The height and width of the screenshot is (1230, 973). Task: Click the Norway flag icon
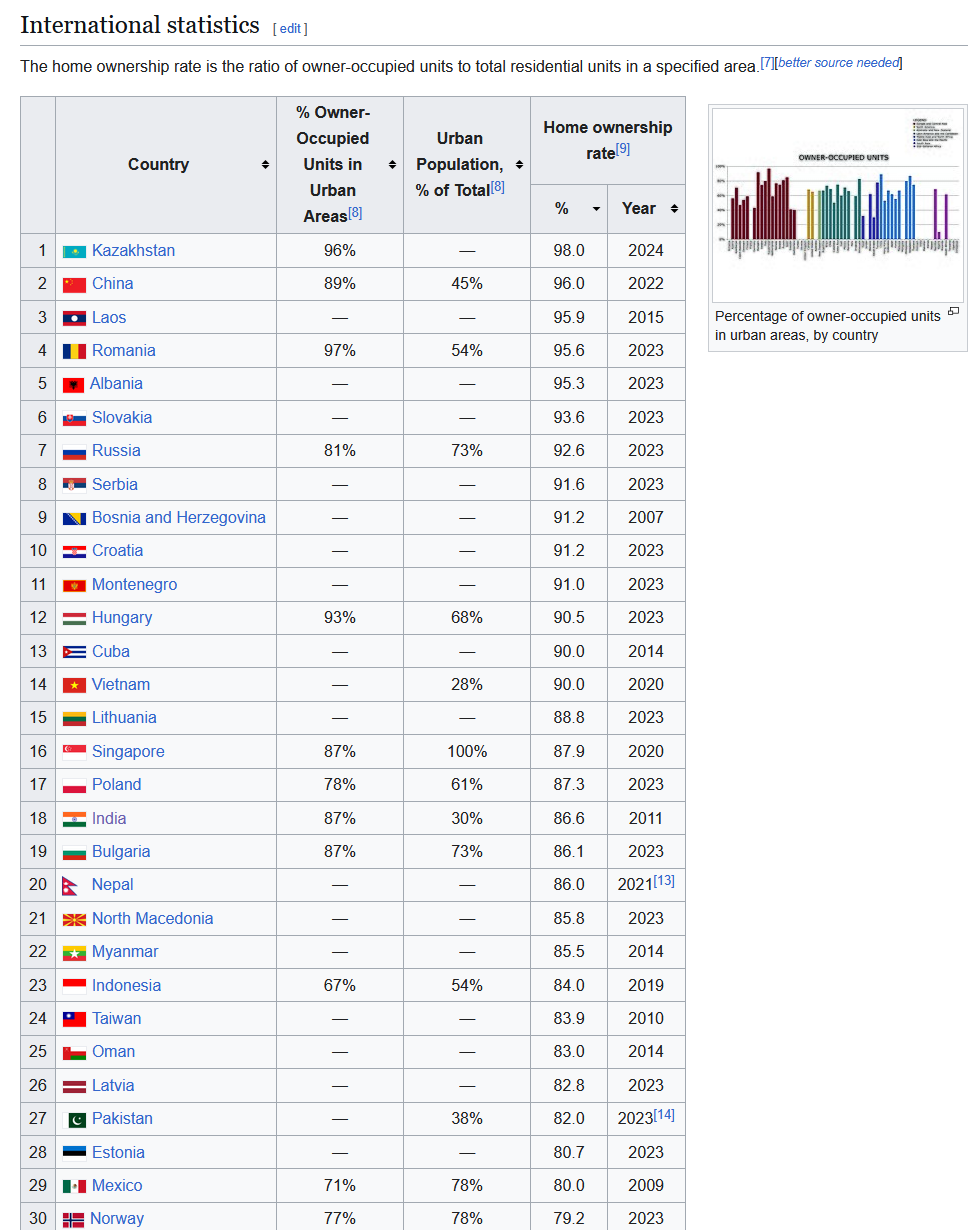(x=74, y=1219)
